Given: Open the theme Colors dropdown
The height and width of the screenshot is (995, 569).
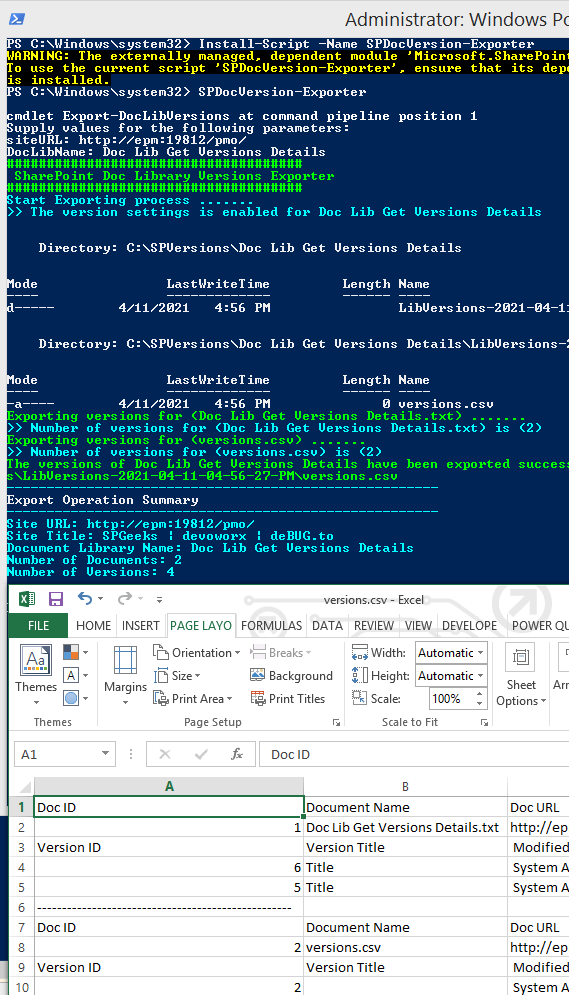Looking at the screenshot, I should coord(75,652).
